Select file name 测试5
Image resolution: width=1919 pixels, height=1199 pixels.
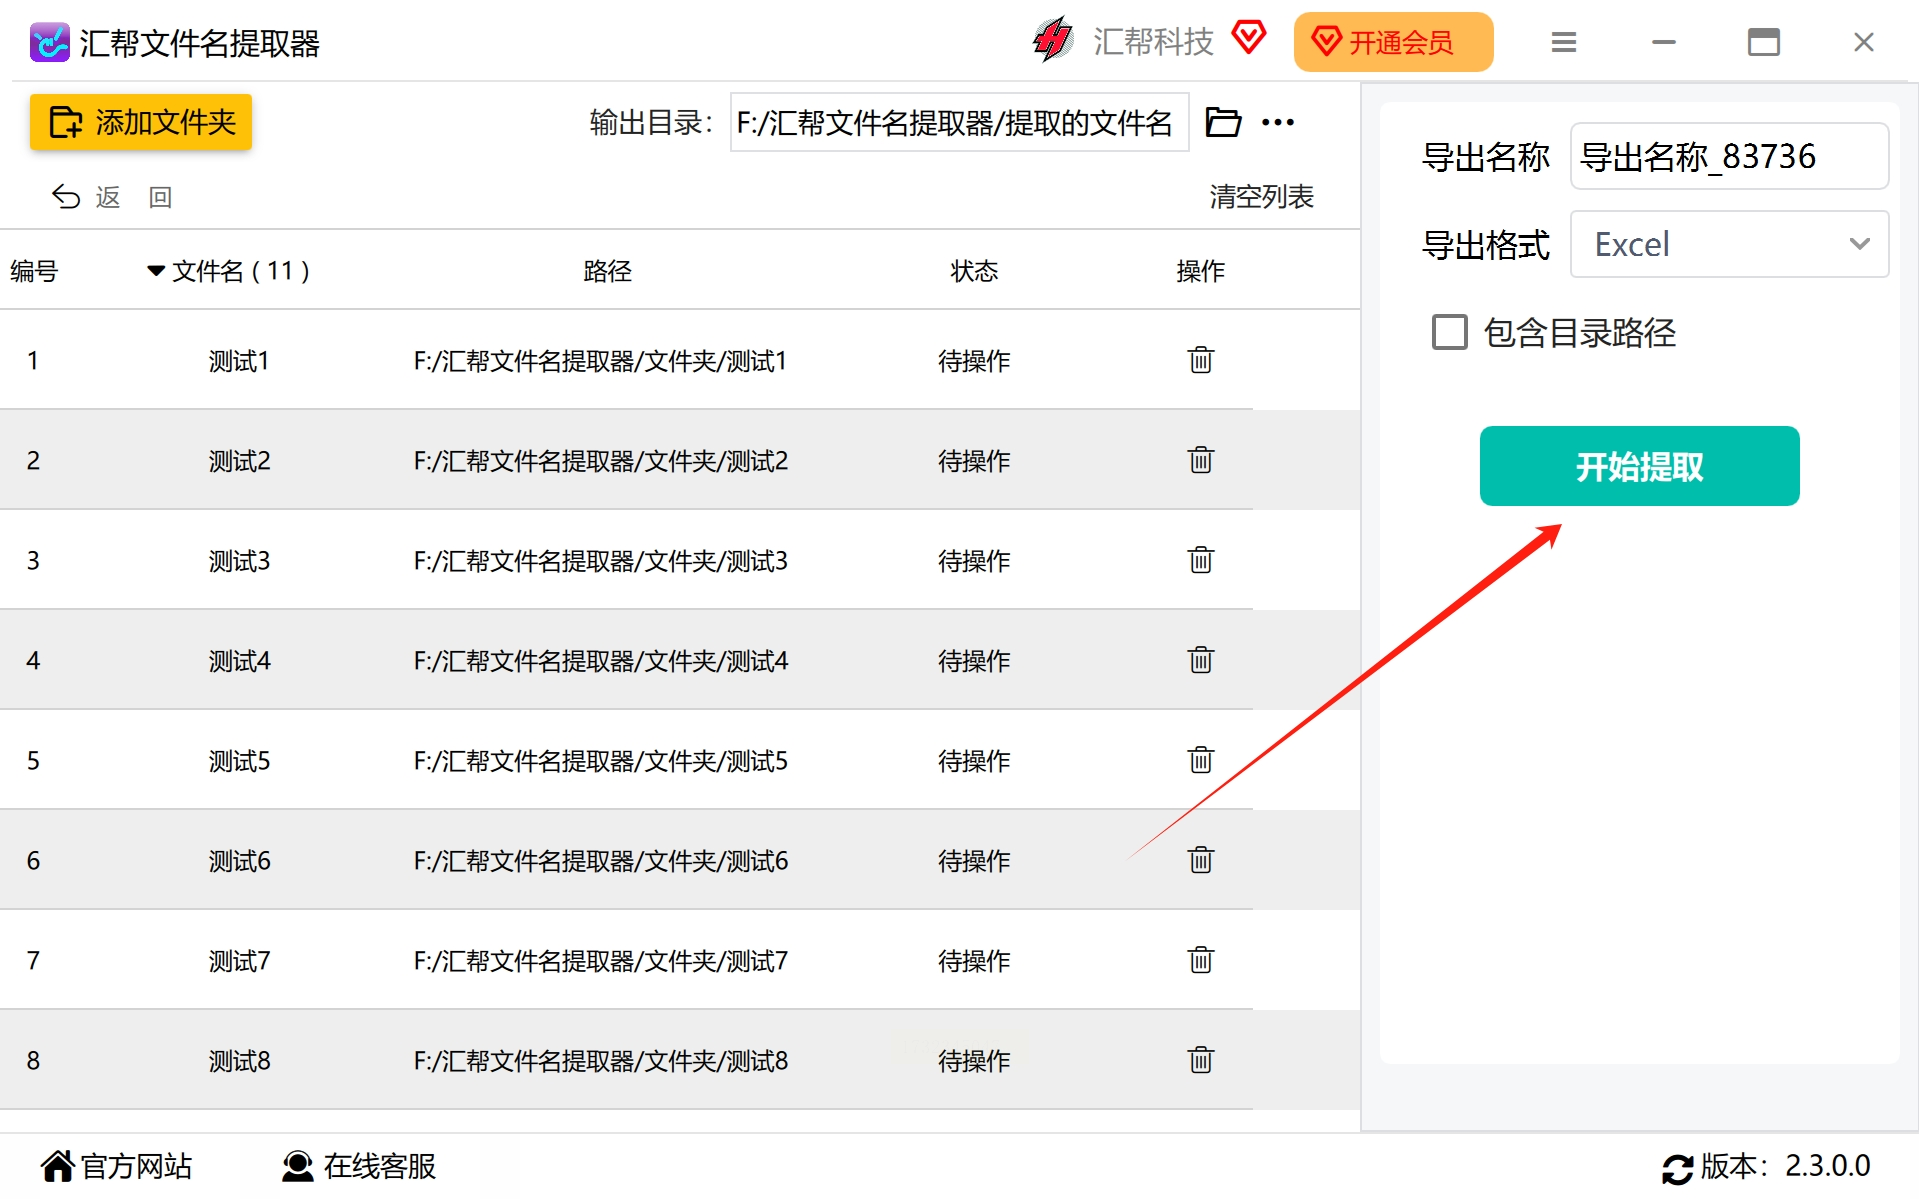coord(239,761)
